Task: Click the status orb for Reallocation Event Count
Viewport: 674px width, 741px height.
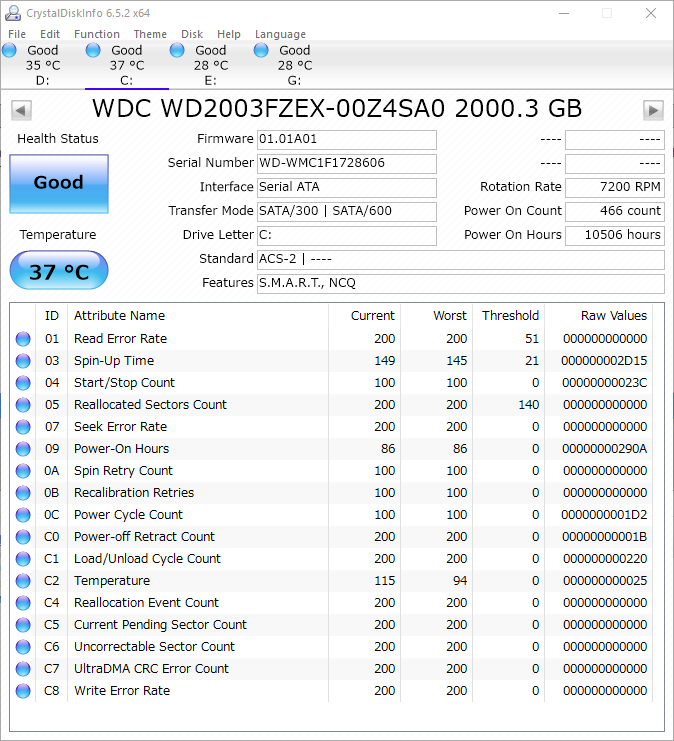Action: [x=23, y=603]
